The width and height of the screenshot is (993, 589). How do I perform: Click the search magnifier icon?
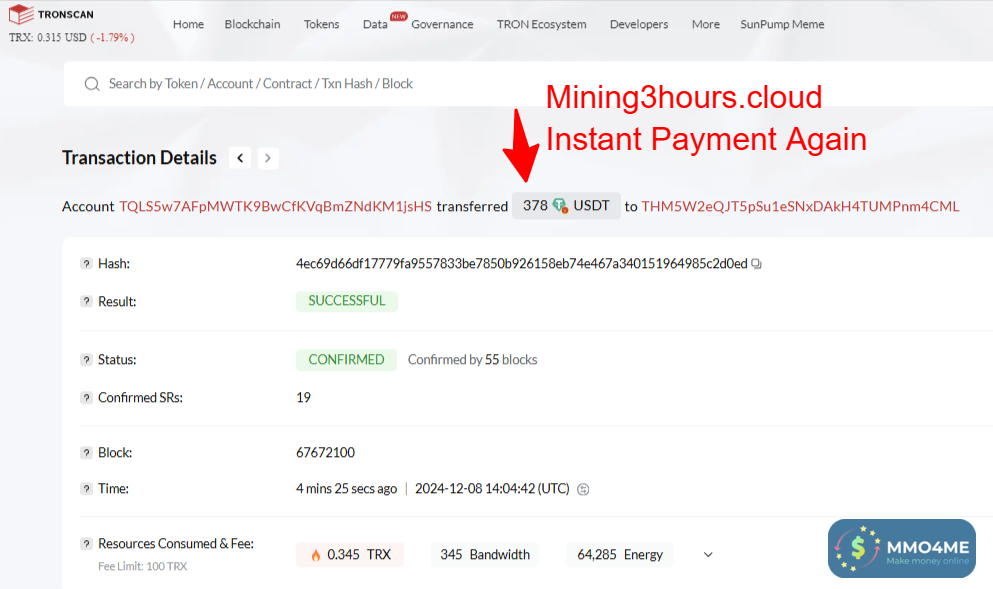[92, 84]
